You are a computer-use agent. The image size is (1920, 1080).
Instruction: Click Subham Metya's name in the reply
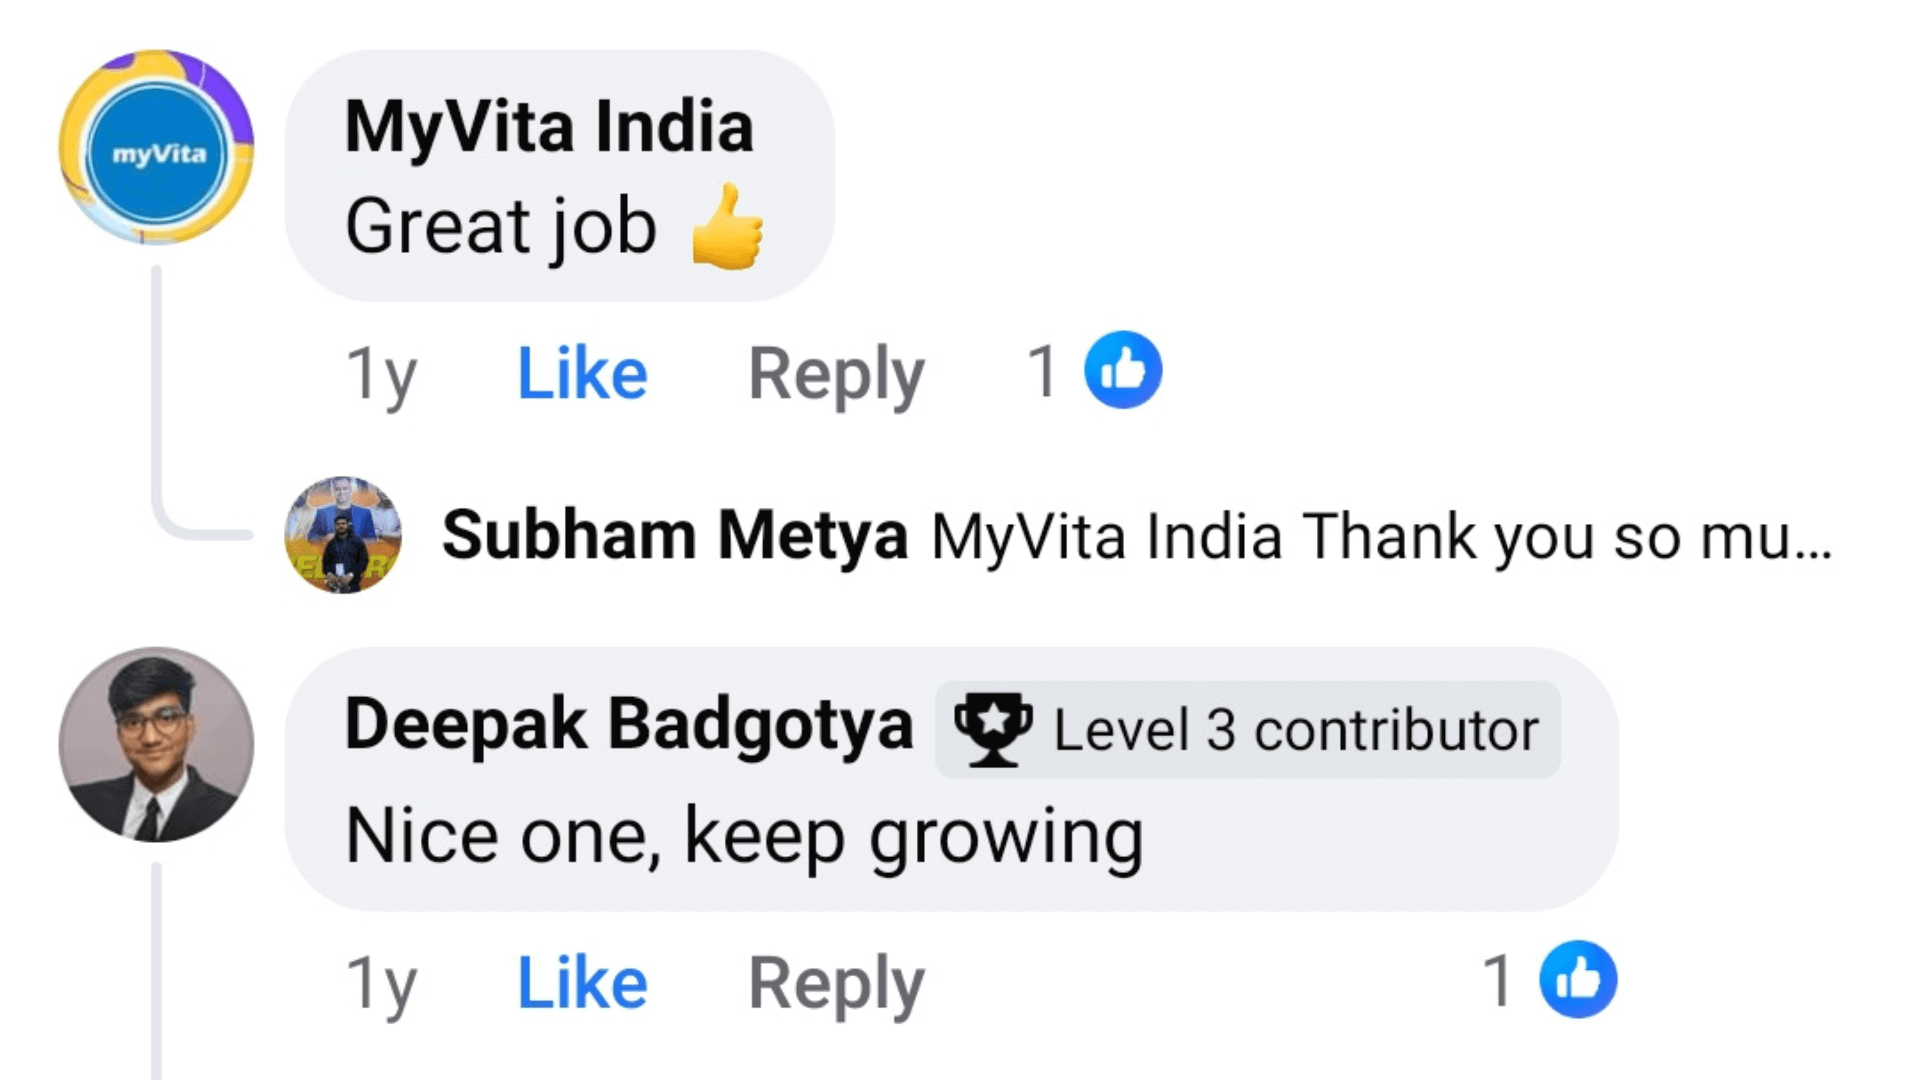pos(675,535)
